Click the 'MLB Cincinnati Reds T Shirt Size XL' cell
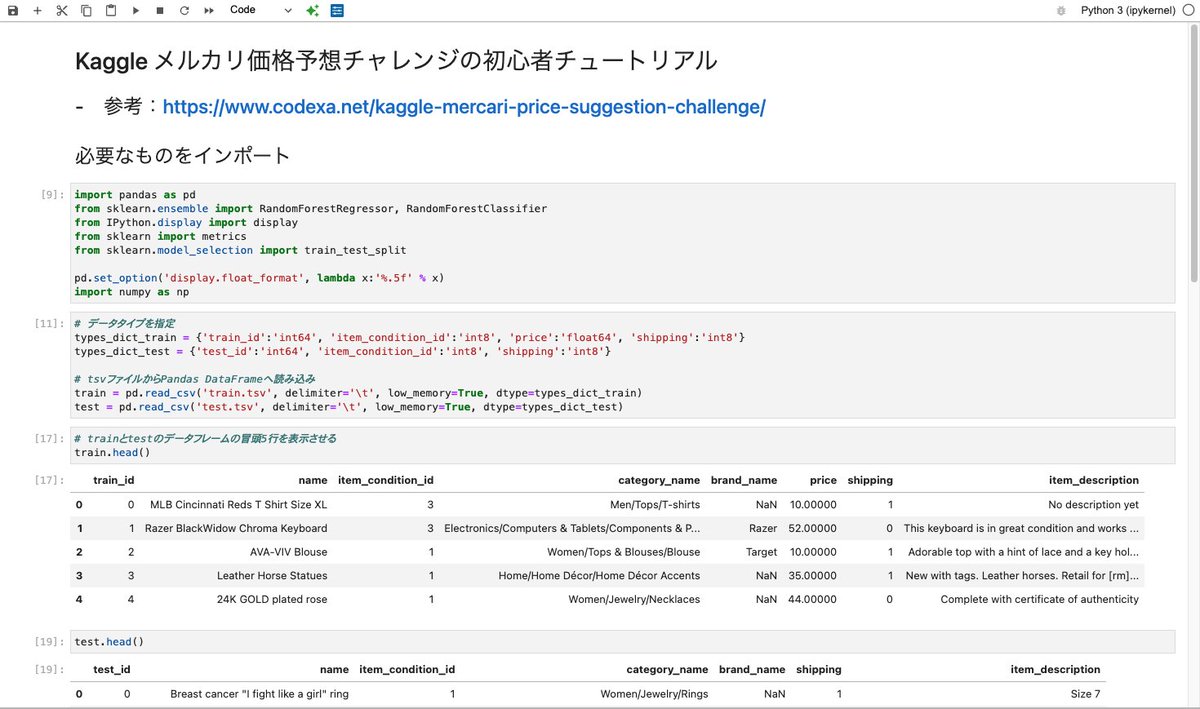The width and height of the screenshot is (1200, 709). pyautogui.click(x=238, y=505)
